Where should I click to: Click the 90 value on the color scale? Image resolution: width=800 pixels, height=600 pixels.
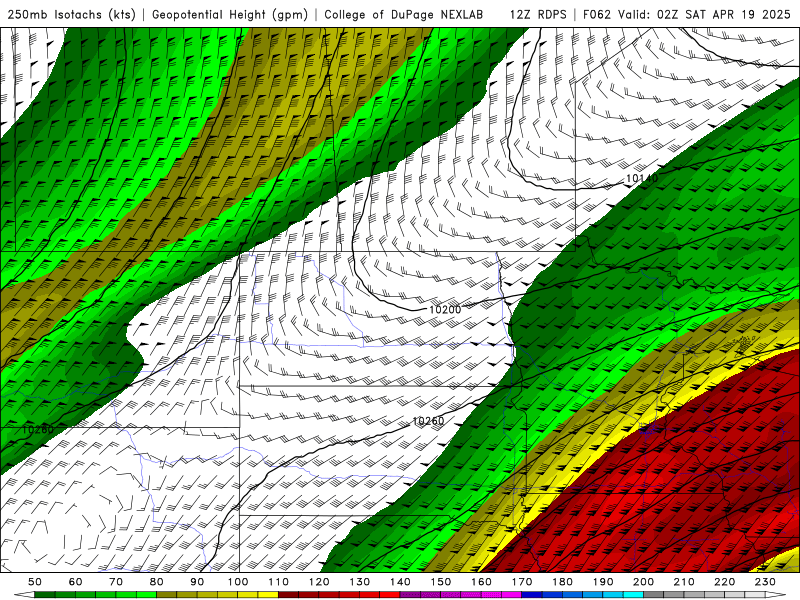click(197, 582)
